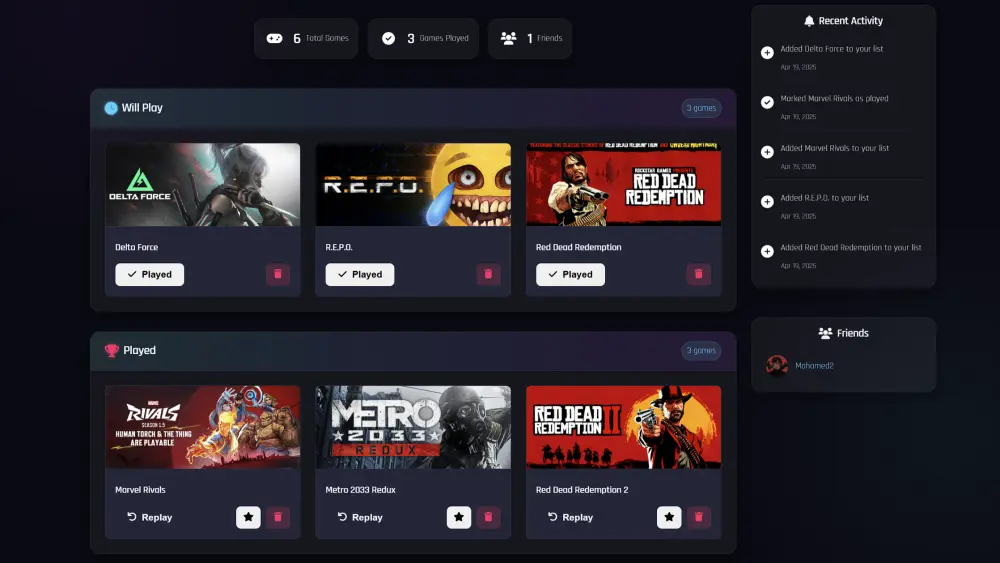The width and height of the screenshot is (1000, 563).
Task: Favorite Red Dead Redemption 2 with the star icon
Action: (669, 517)
